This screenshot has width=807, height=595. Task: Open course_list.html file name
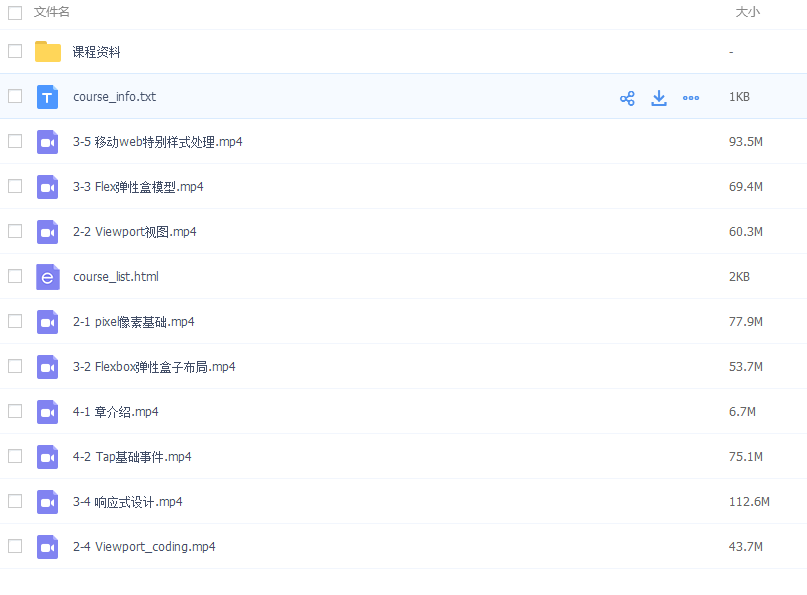tap(116, 277)
